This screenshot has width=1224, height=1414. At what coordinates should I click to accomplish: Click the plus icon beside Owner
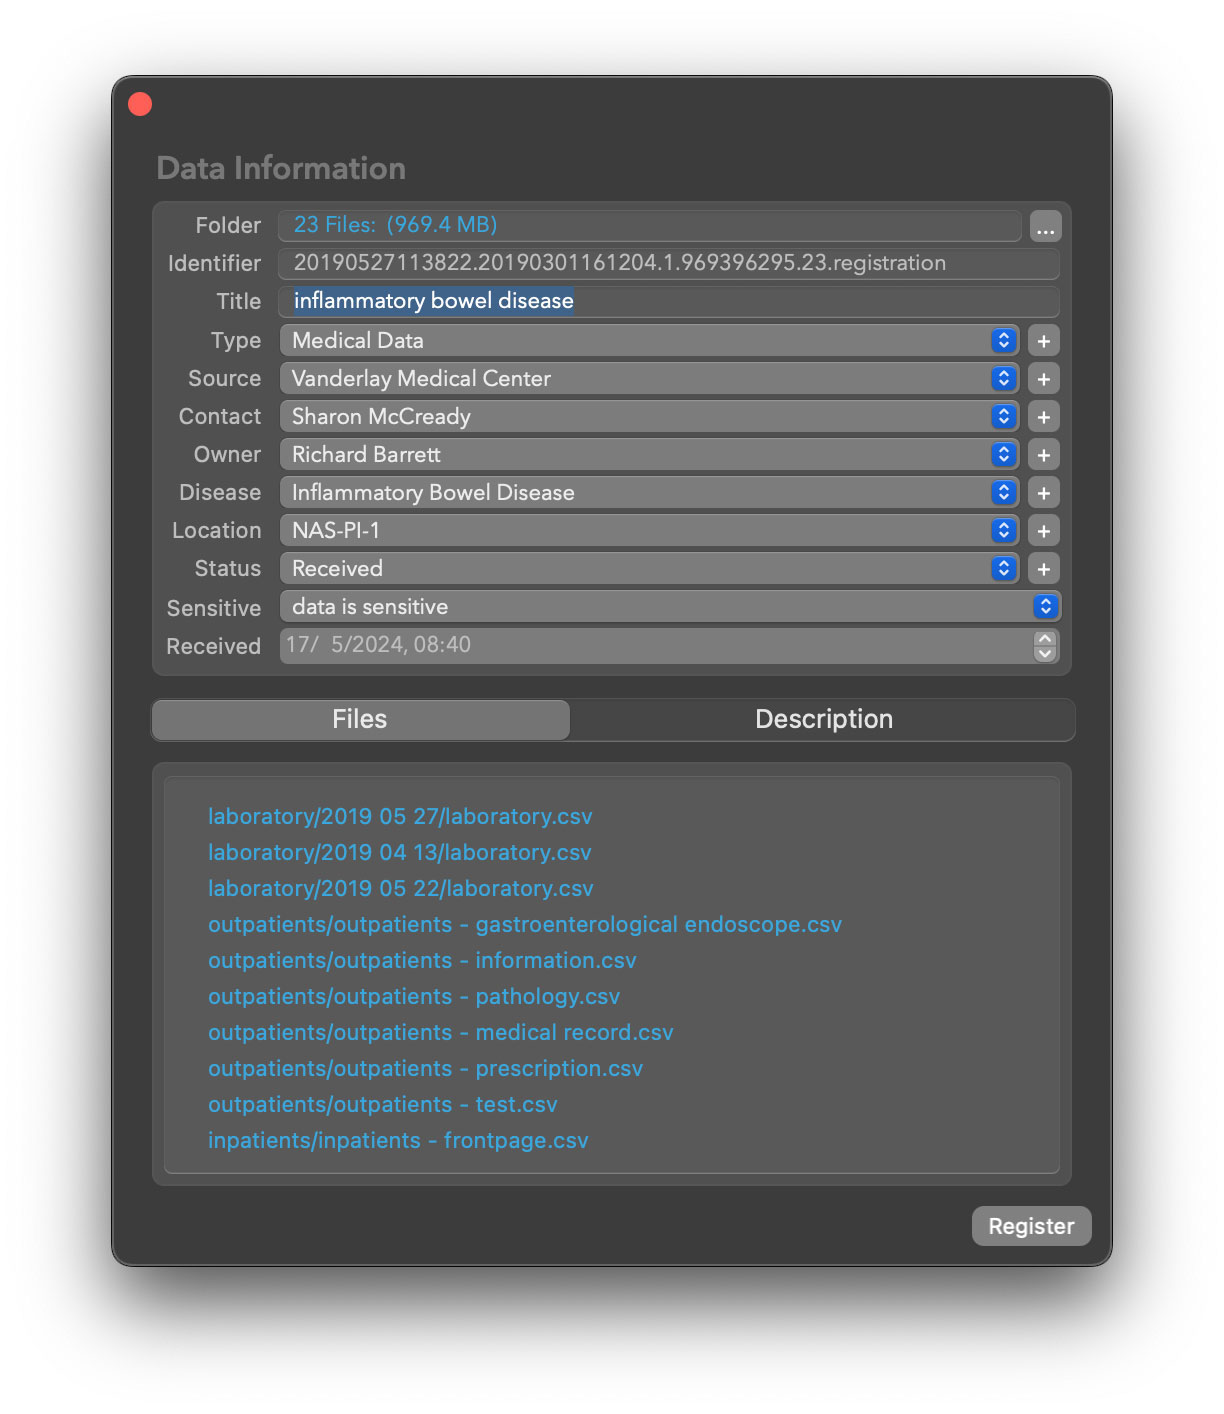1043,455
